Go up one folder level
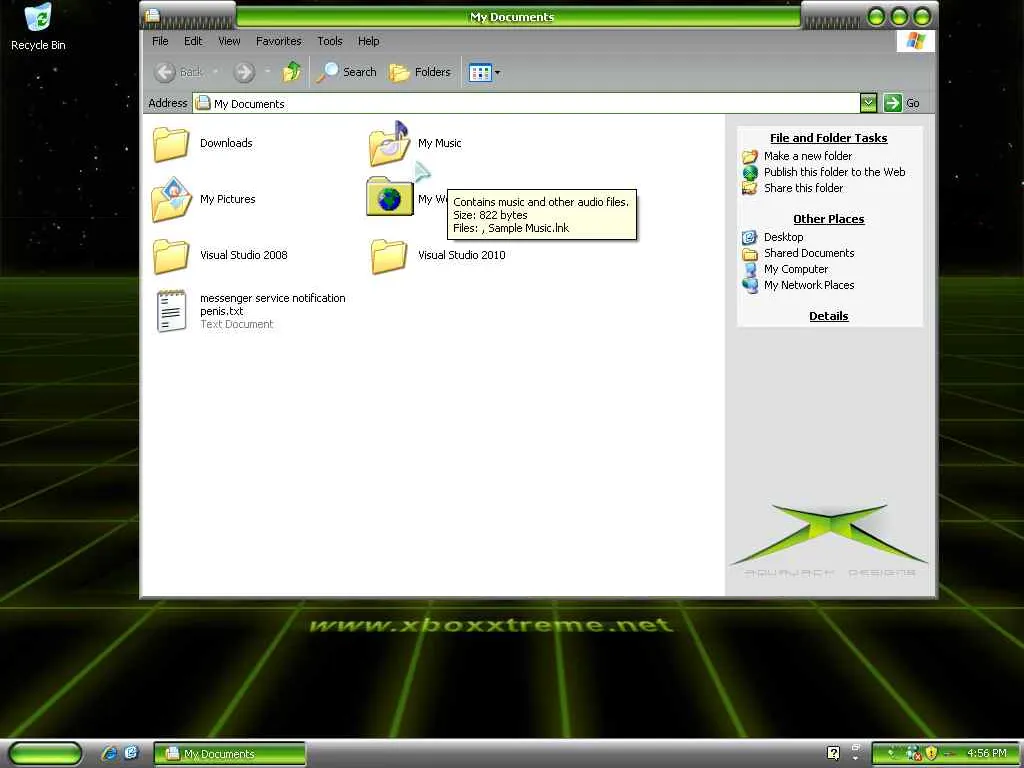 click(291, 72)
